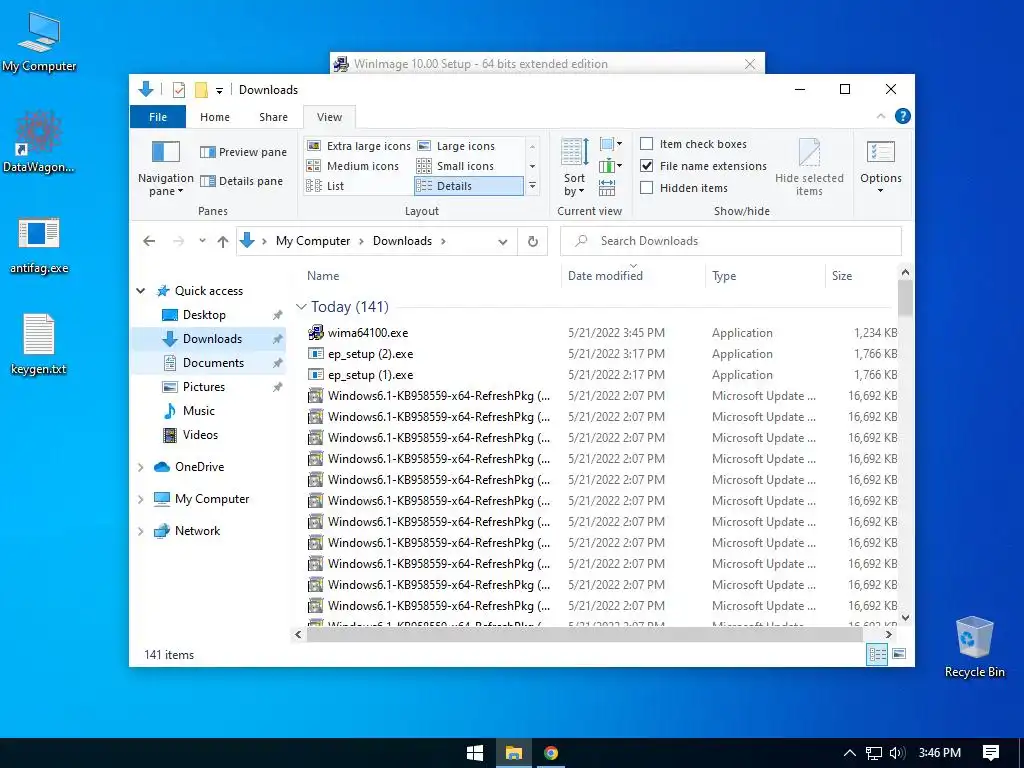Toggle the Details pane
The width and height of the screenshot is (1024, 768).
pyautogui.click(x=241, y=181)
